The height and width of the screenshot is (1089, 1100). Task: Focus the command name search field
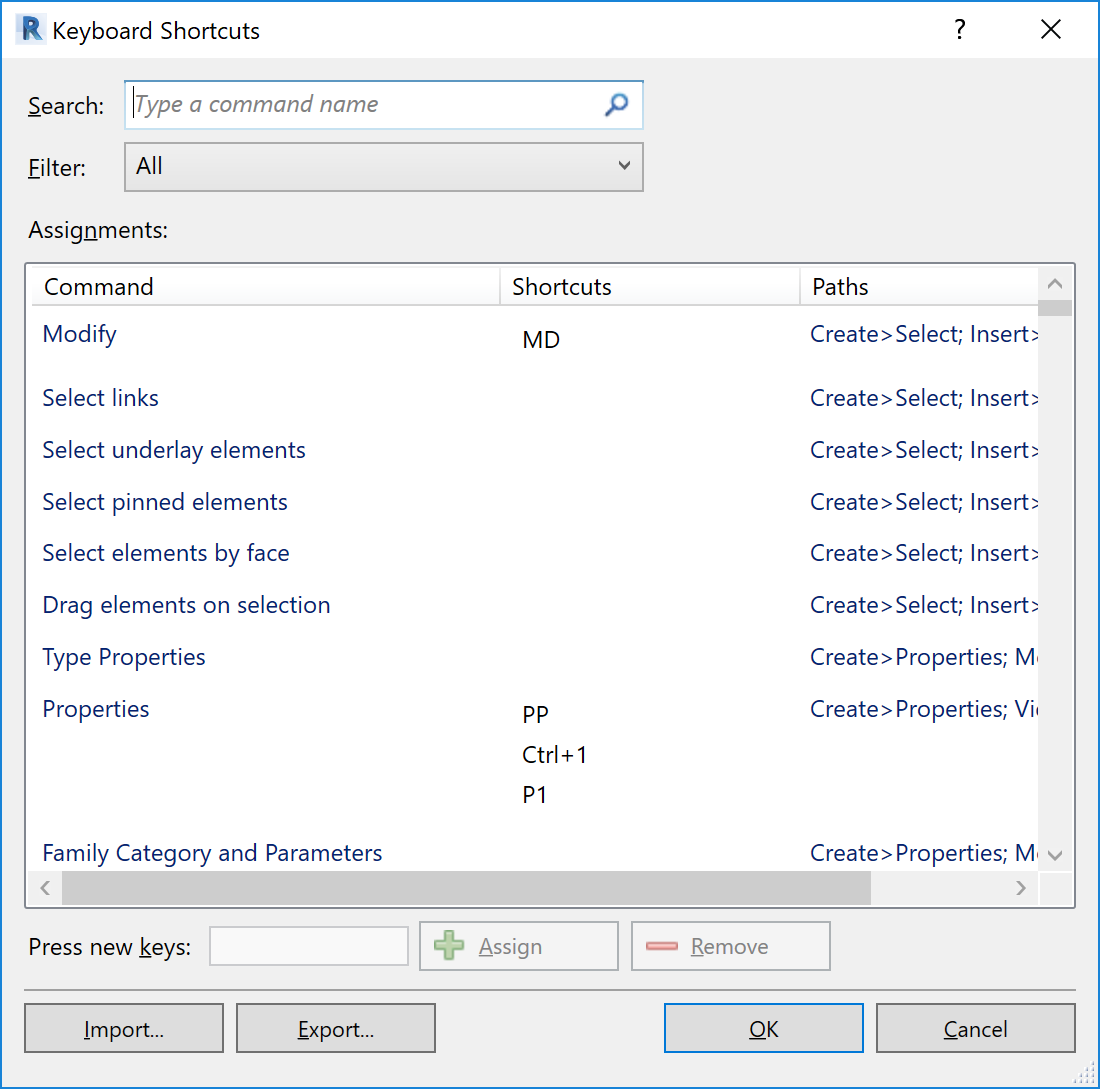coord(383,105)
